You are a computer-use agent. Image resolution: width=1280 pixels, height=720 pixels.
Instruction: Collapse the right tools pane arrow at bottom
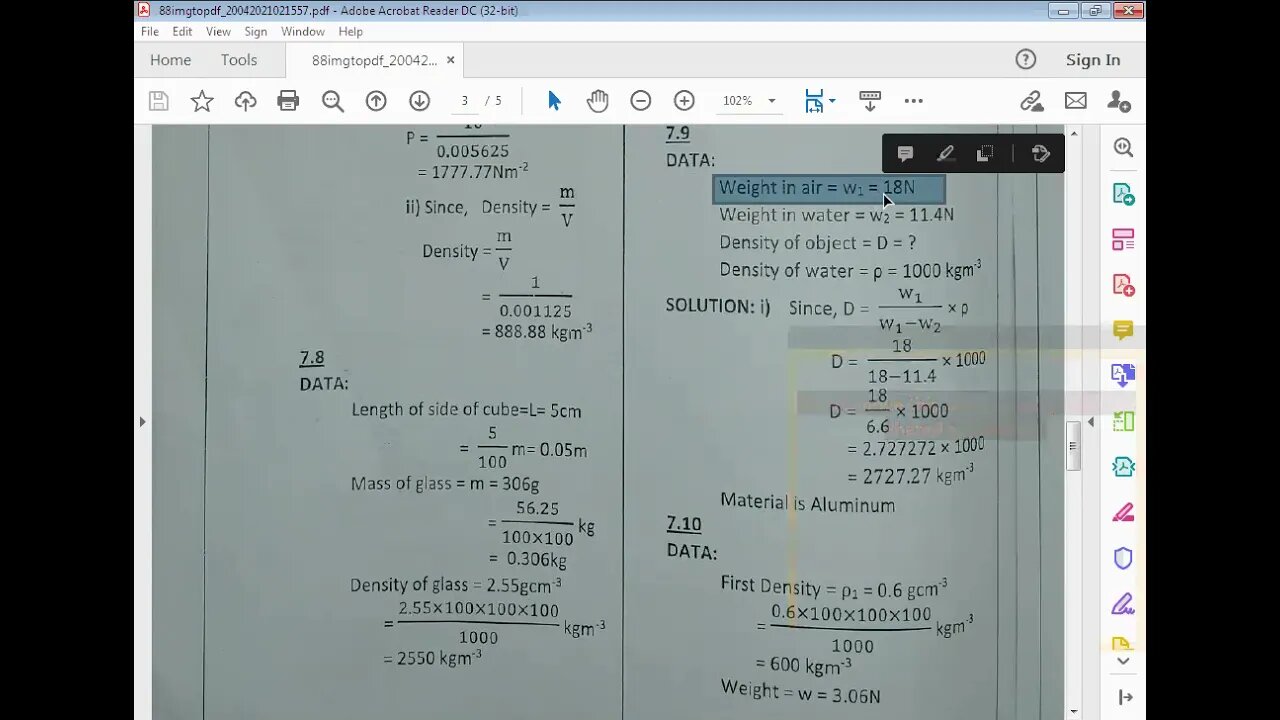(x=1126, y=697)
